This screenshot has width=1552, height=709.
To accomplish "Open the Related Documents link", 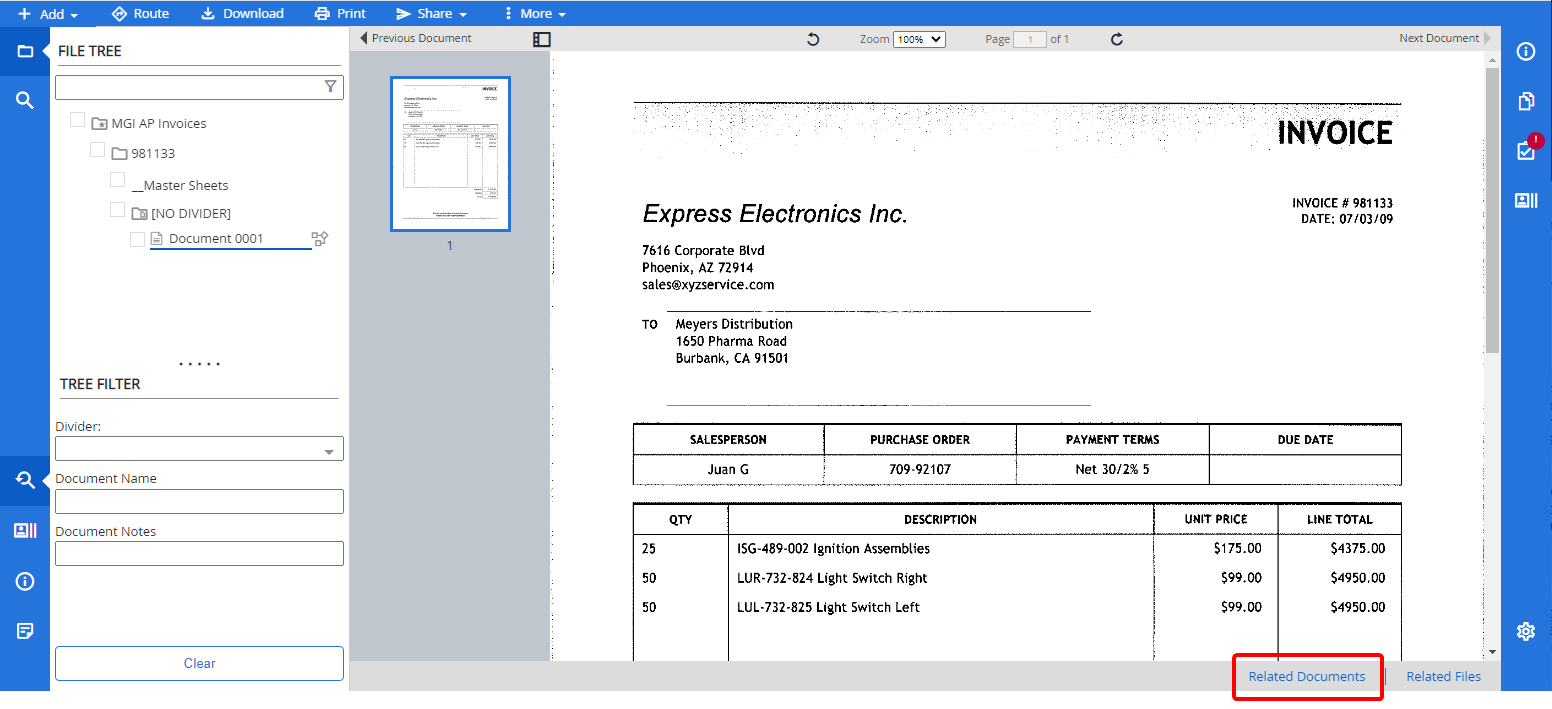I will [x=1306, y=677].
